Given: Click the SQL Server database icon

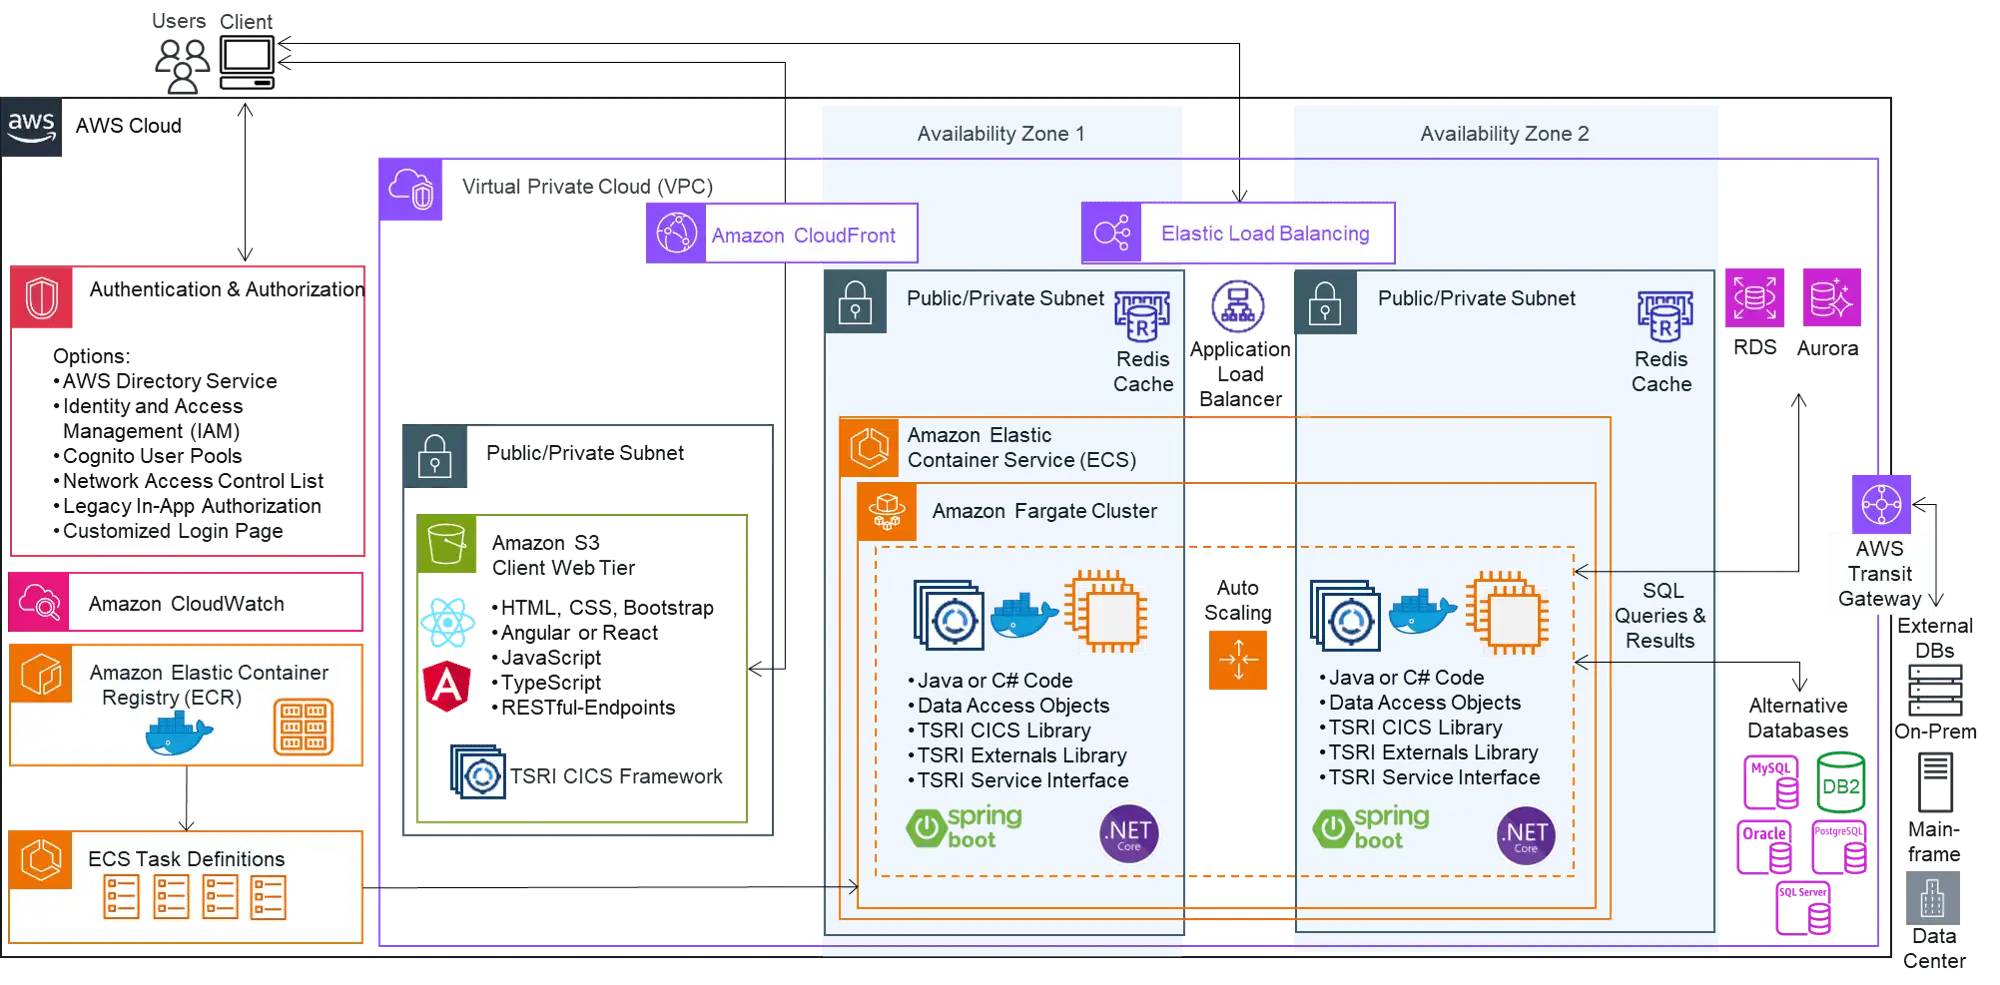Looking at the screenshot, I should point(1804,908).
